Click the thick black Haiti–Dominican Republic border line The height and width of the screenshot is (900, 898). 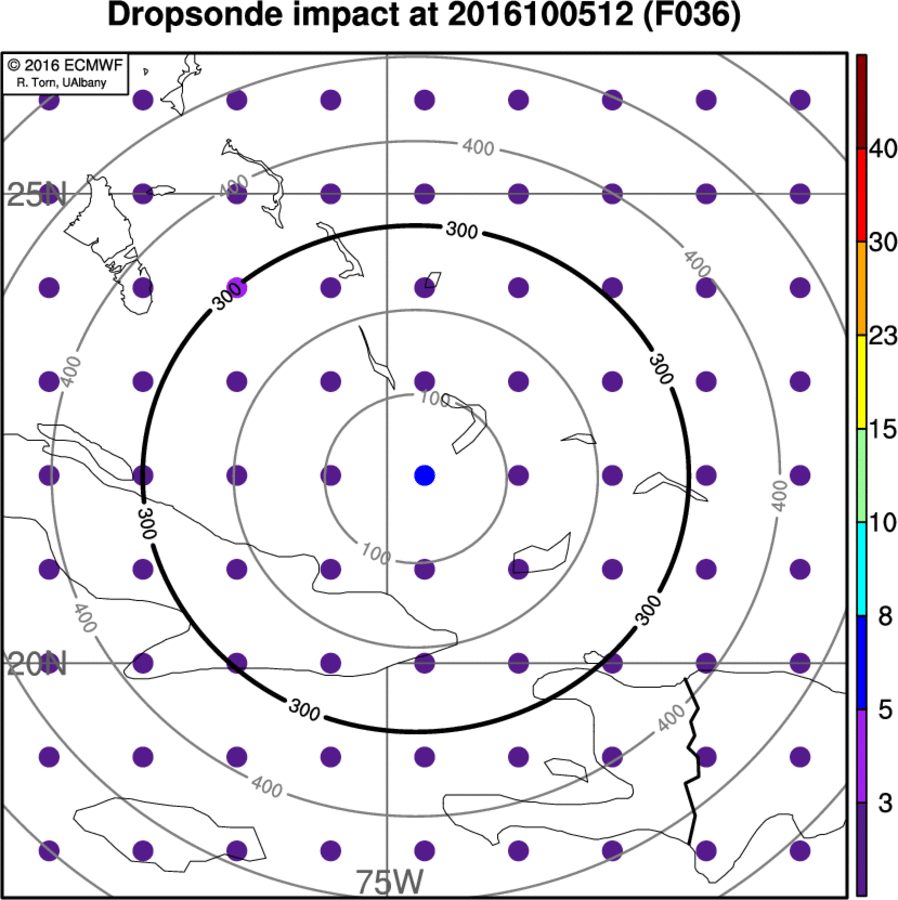pos(693,762)
